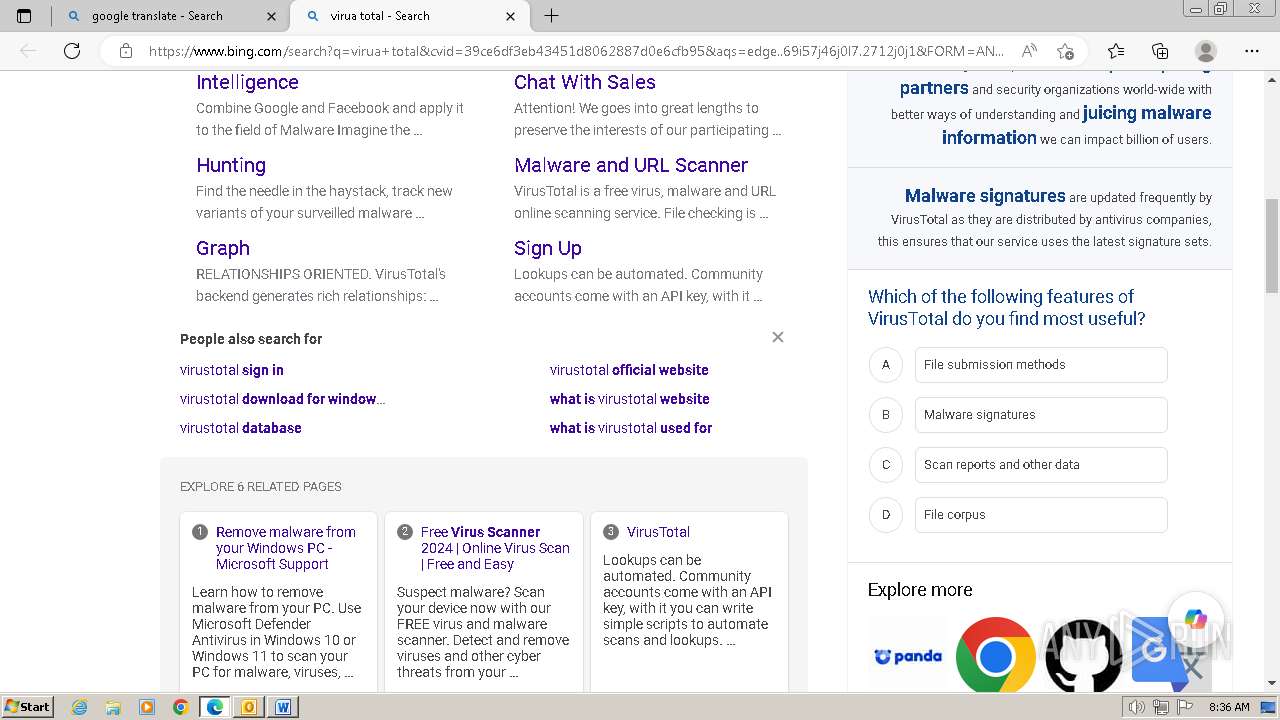Open the Intelligence link
1280x720 pixels.
pyautogui.click(x=247, y=82)
